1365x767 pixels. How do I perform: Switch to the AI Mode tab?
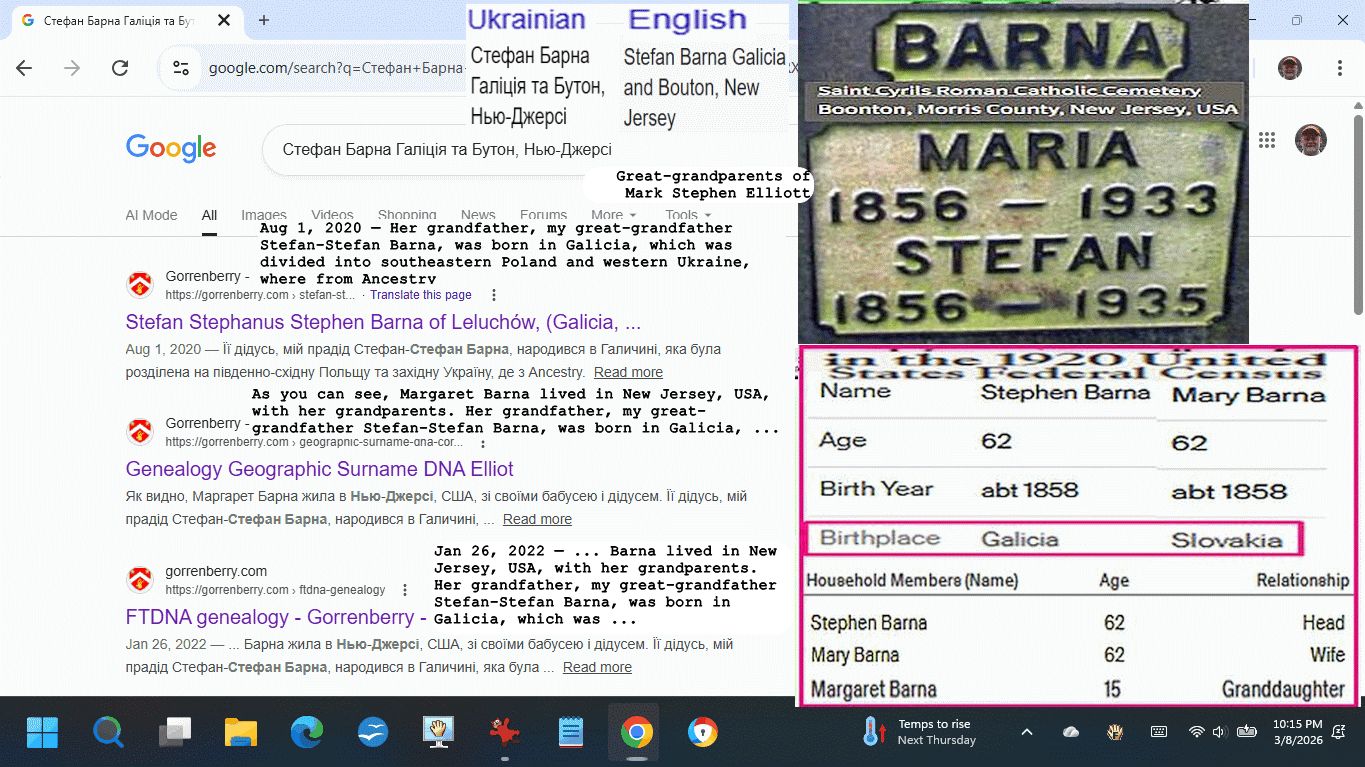pyautogui.click(x=151, y=215)
